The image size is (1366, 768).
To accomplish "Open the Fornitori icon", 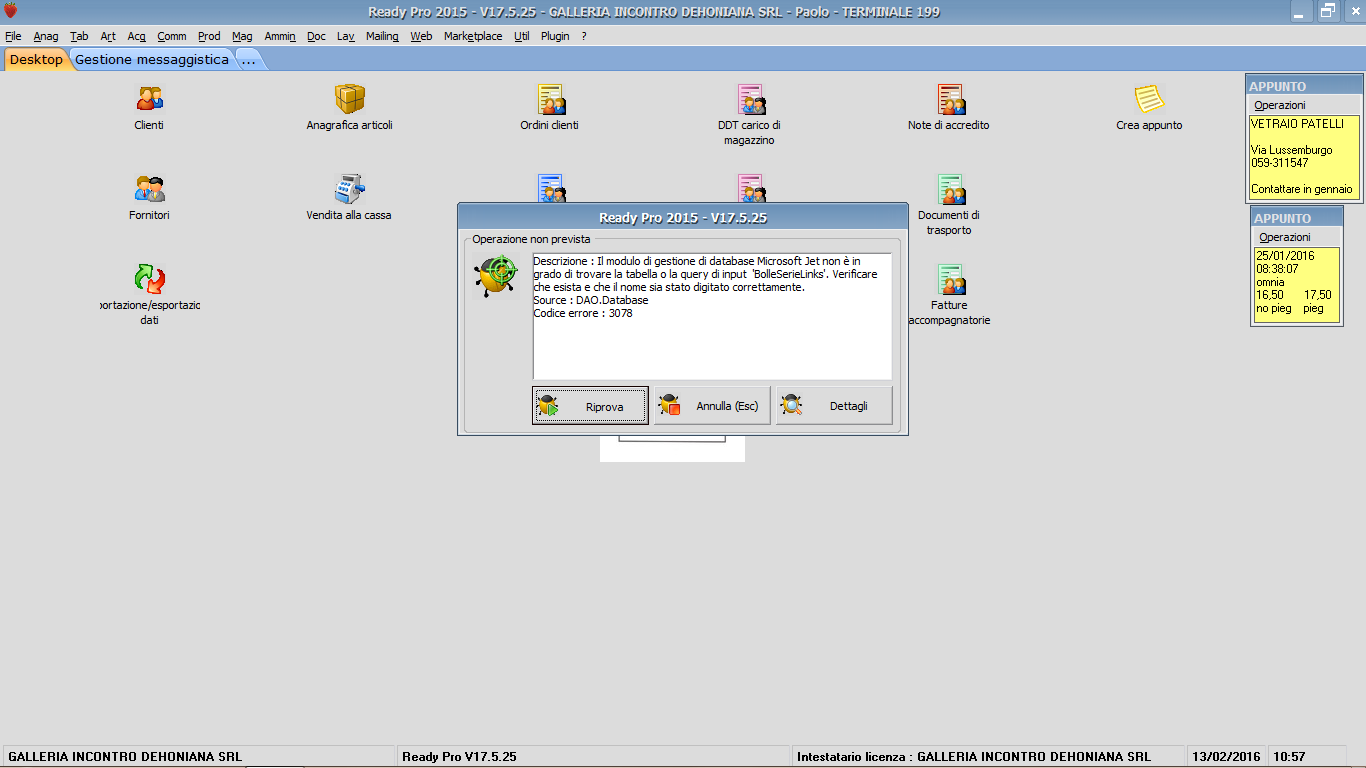I will click(149, 189).
